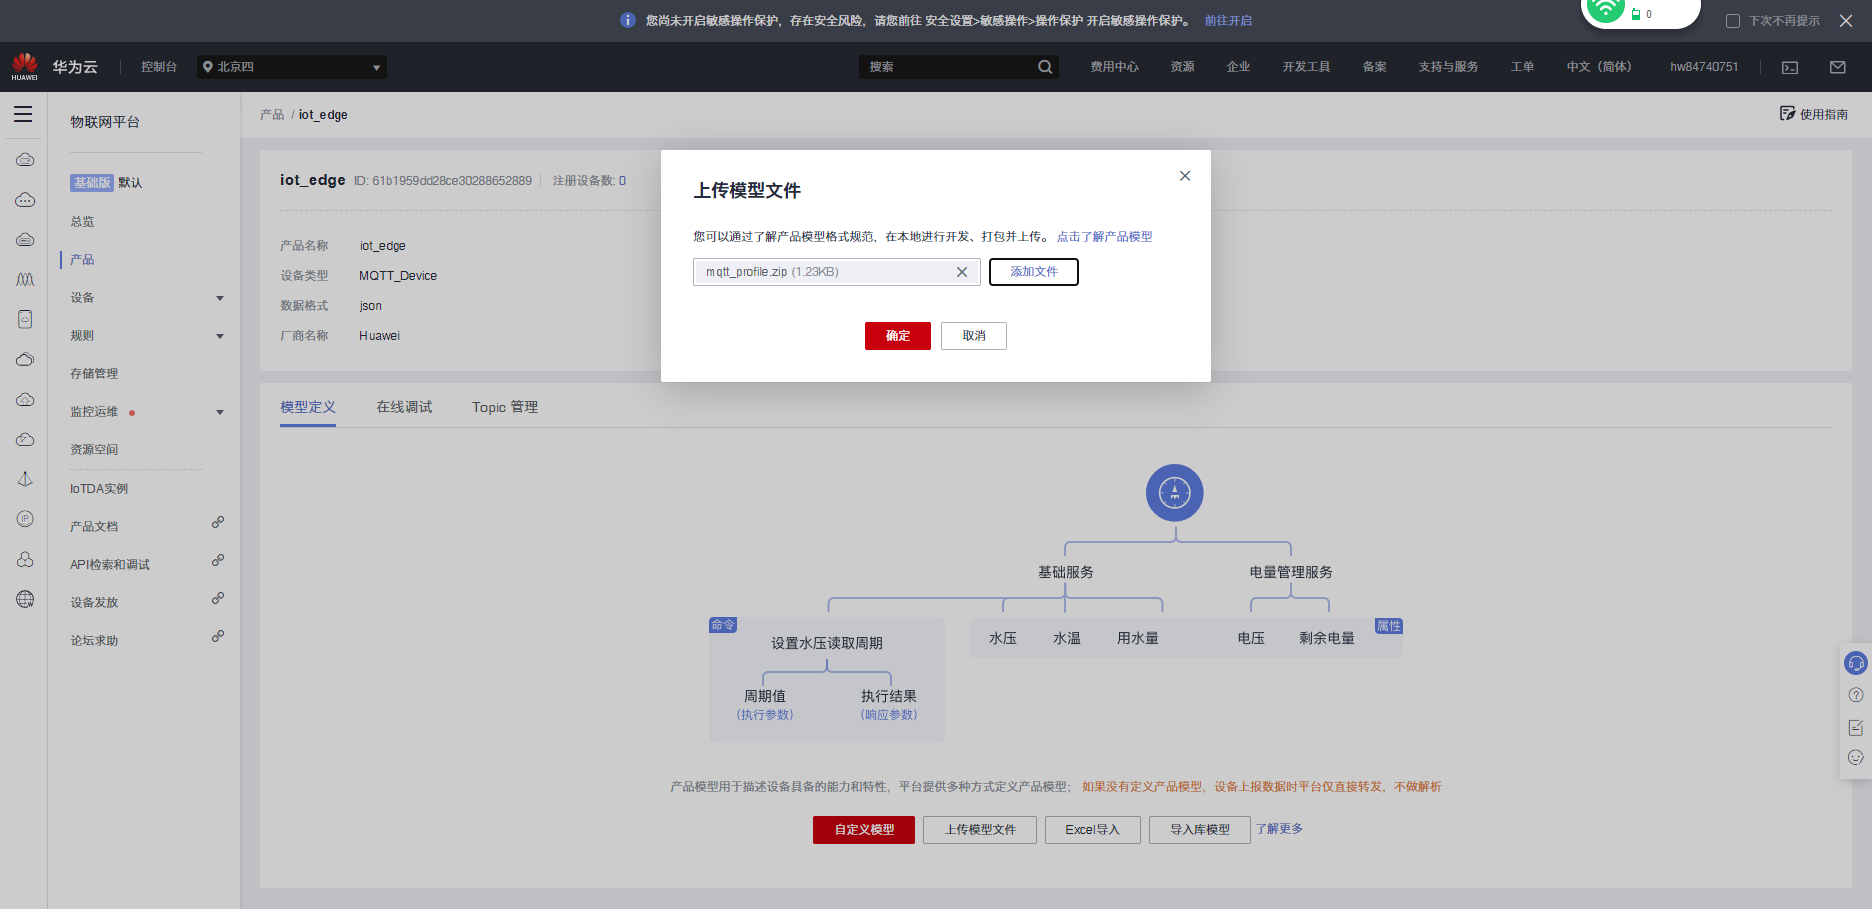Expand the 规则 sidebar menu
1872x909 pixels.
(220, 336)
